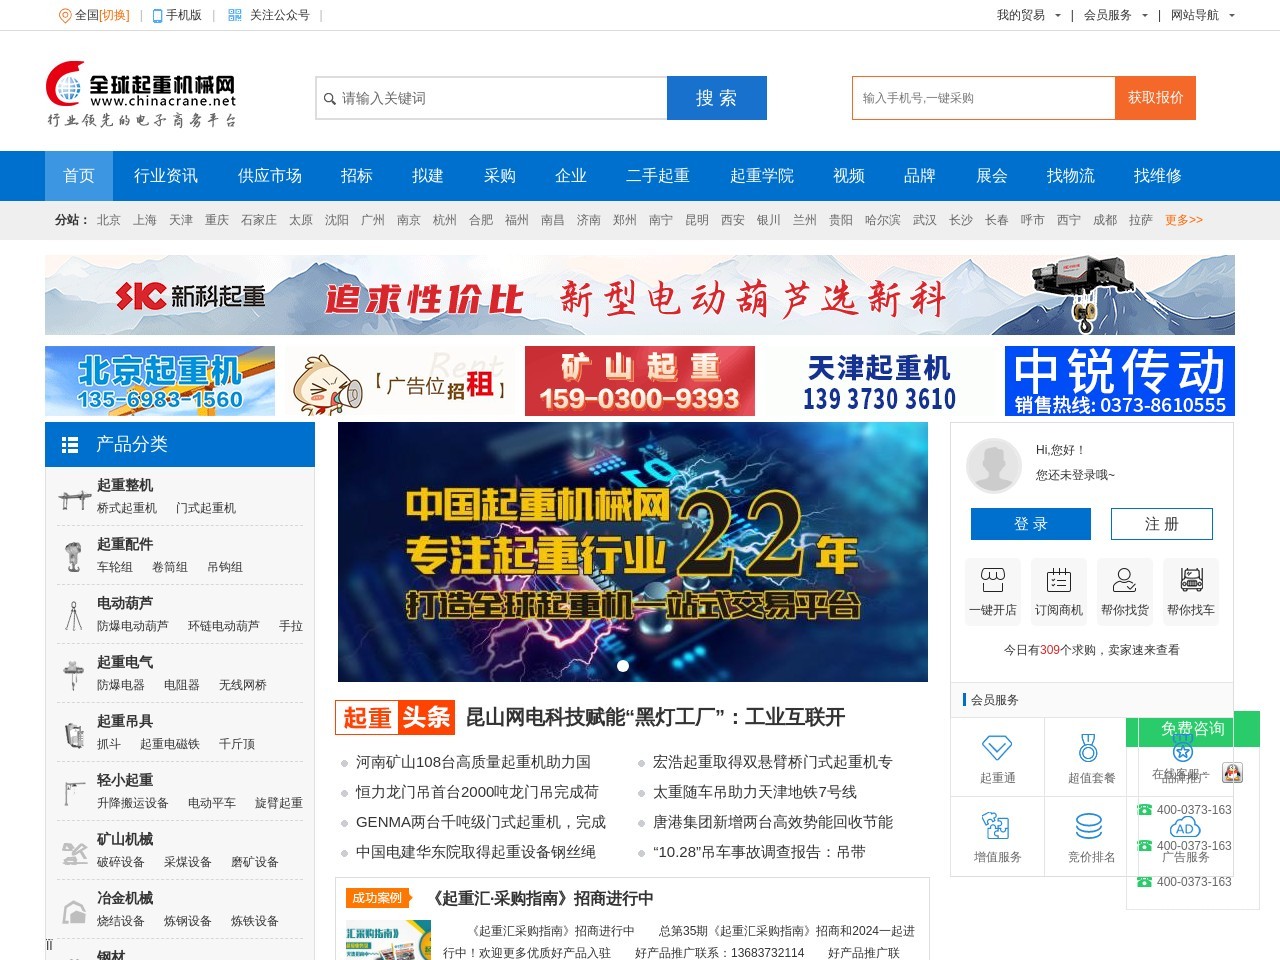Screen dimensions: 1280x960
Task: Click the location pin icon beside 全国
Action: [65, 15]
